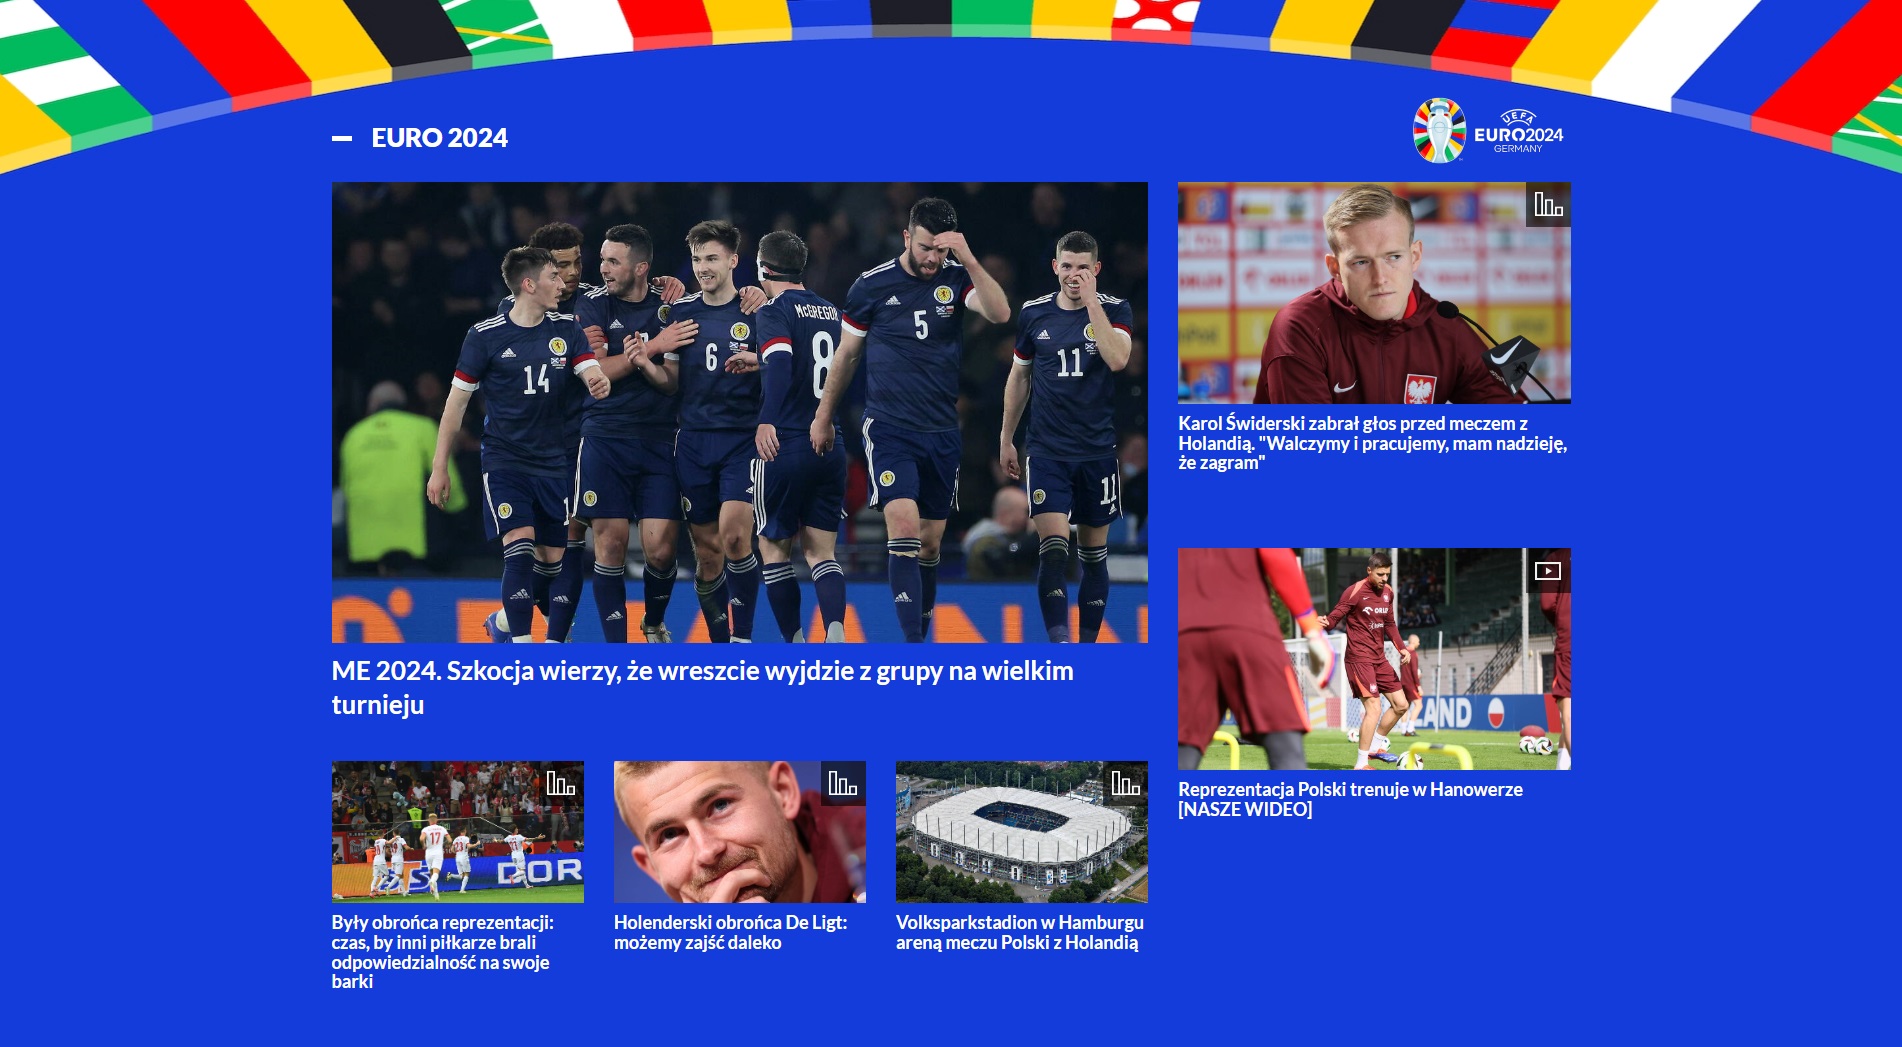The width and height of the screenshot is (1902, 1047).
Task: Open Były obrońca reprezentacji article headline
Action: pos(442,952)
